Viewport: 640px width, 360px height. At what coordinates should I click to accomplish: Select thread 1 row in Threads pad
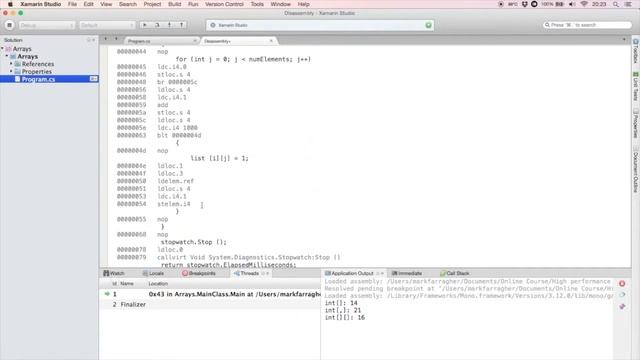pyautogui.click(x=210, y=294)
